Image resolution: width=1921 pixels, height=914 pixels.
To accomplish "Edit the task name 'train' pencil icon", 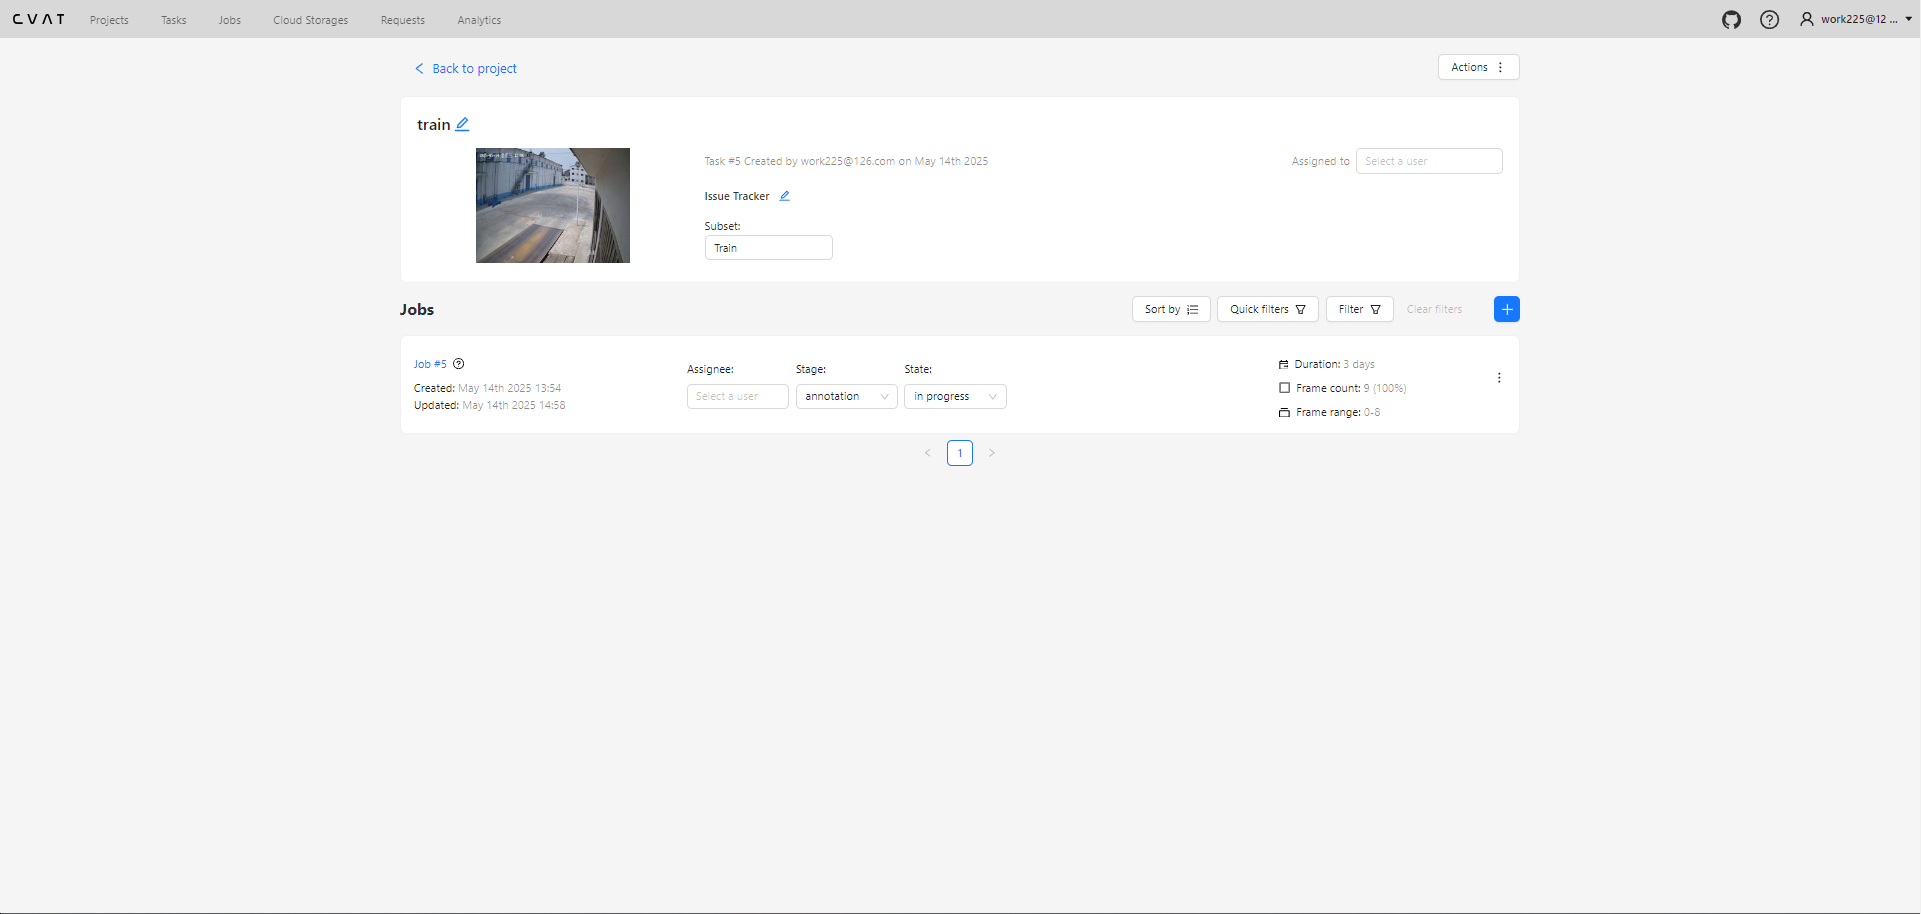I will 462,124.
